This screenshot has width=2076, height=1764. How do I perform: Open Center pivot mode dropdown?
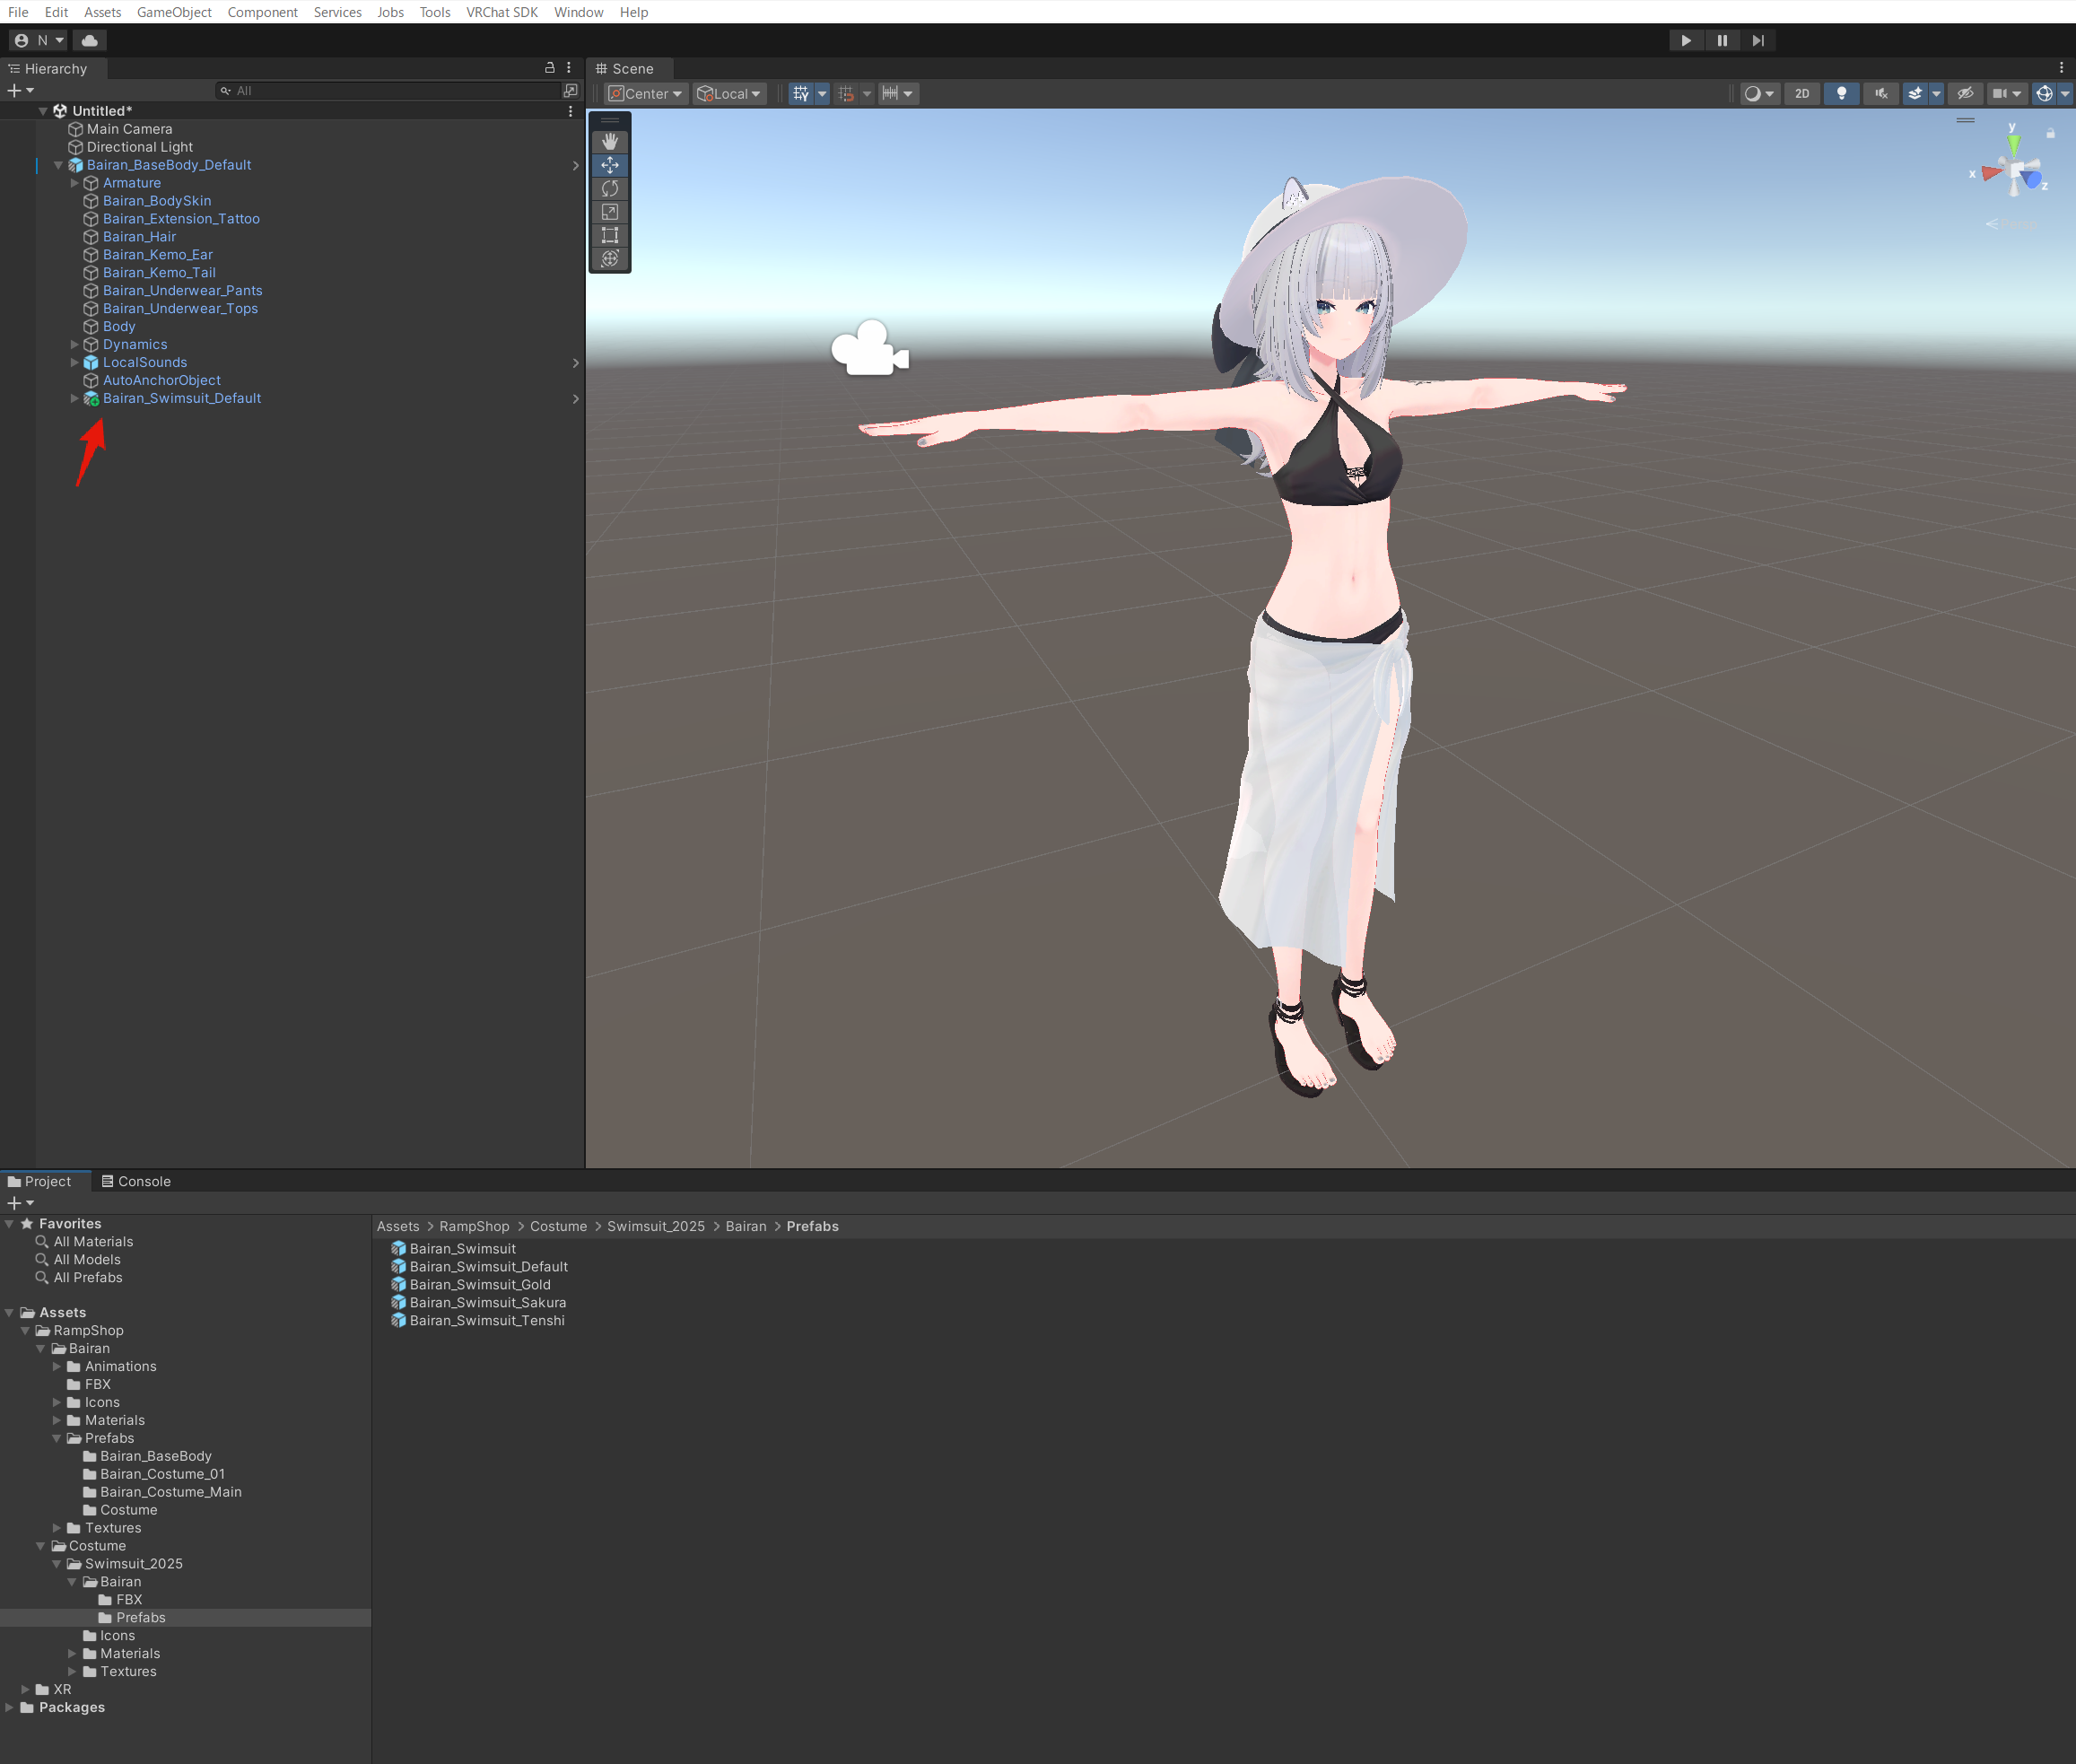point(646,93)
